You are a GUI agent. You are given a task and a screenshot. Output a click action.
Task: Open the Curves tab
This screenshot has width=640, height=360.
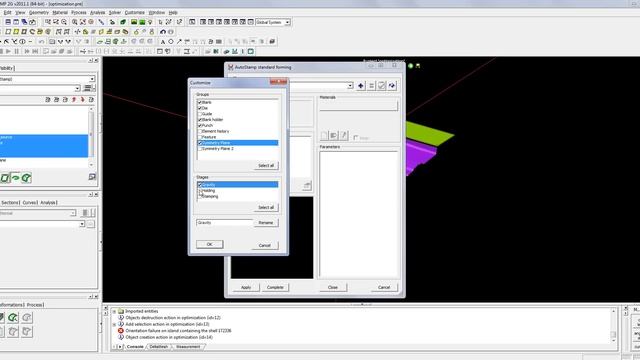(29, 202)
